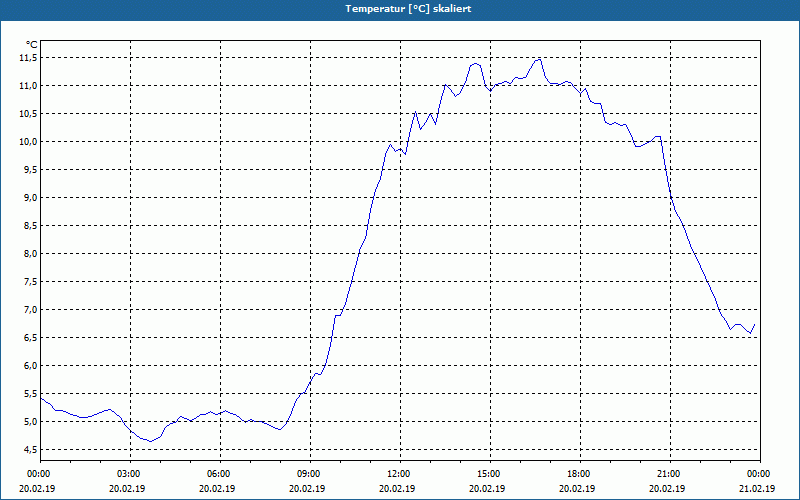Click the 20.02.19 date under first 00:00
The image size is (800, 500).
(38, 489)
